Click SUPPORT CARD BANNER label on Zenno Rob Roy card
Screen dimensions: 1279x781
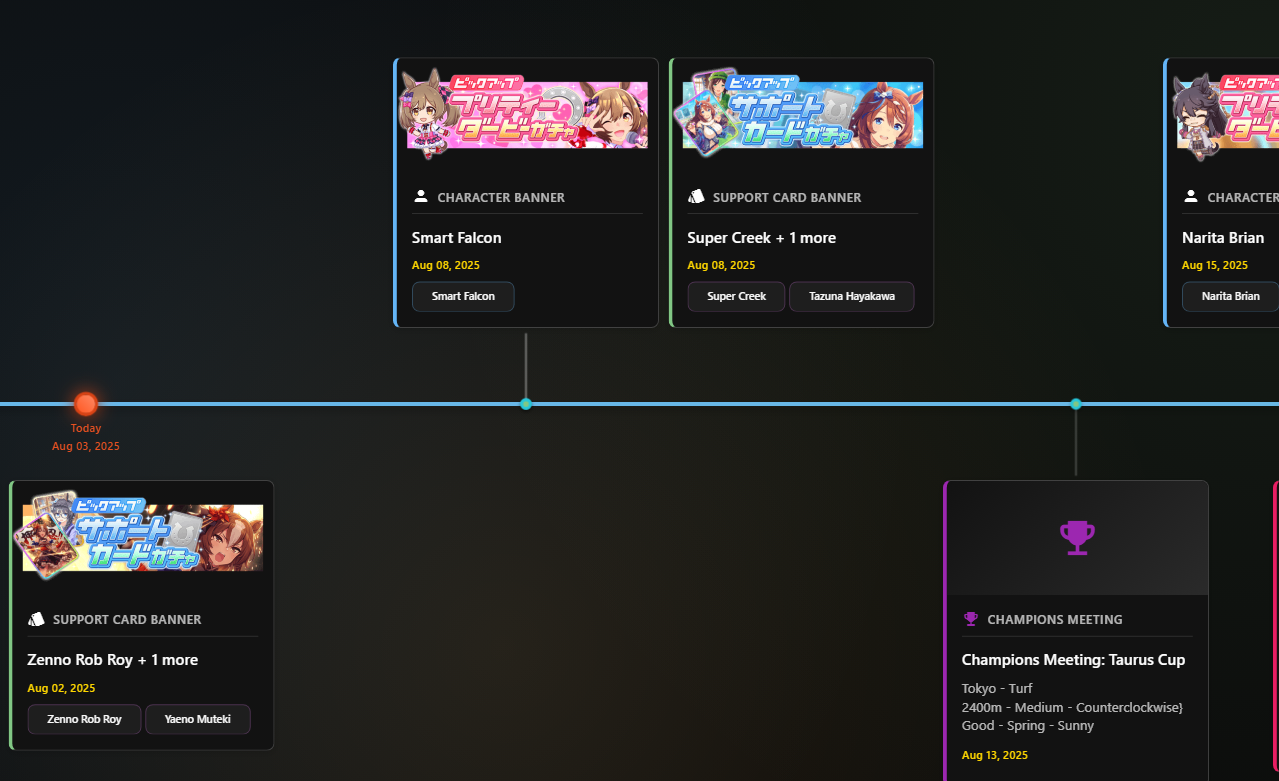127,619
